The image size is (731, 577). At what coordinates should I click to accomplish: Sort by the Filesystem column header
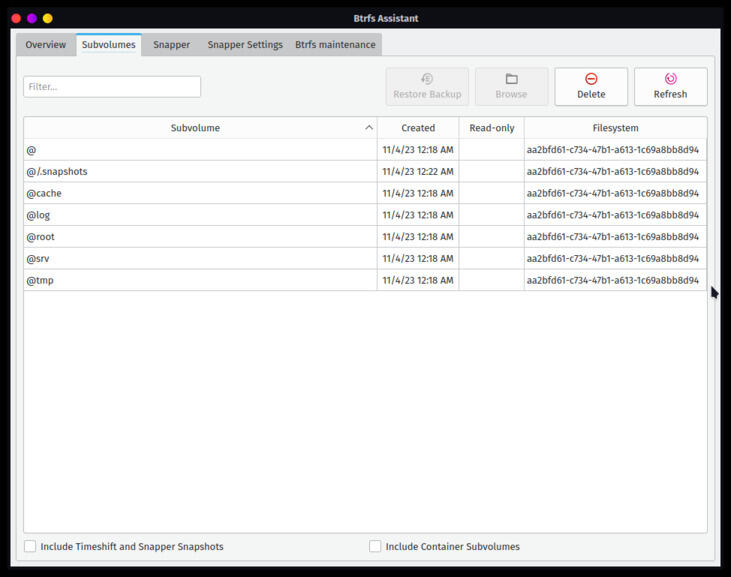point(615,128)
